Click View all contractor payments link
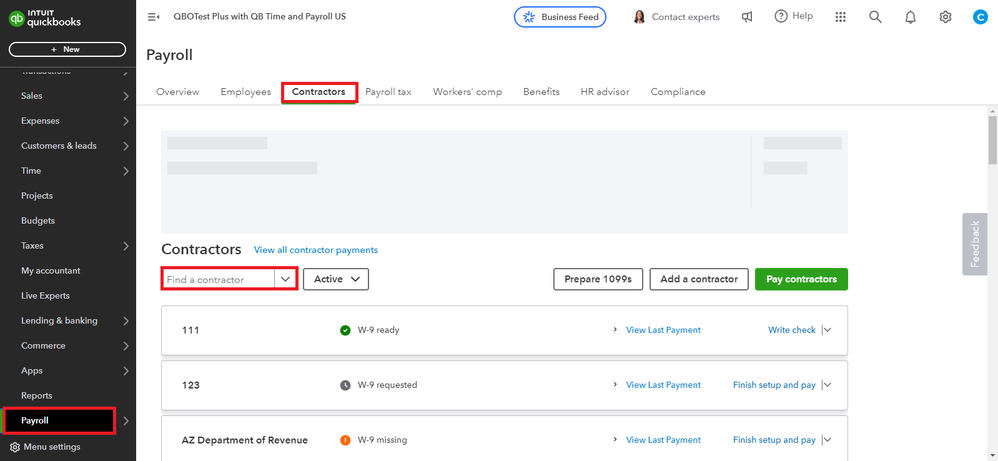This screenshot has width=998, height=461. coord(316,250)
